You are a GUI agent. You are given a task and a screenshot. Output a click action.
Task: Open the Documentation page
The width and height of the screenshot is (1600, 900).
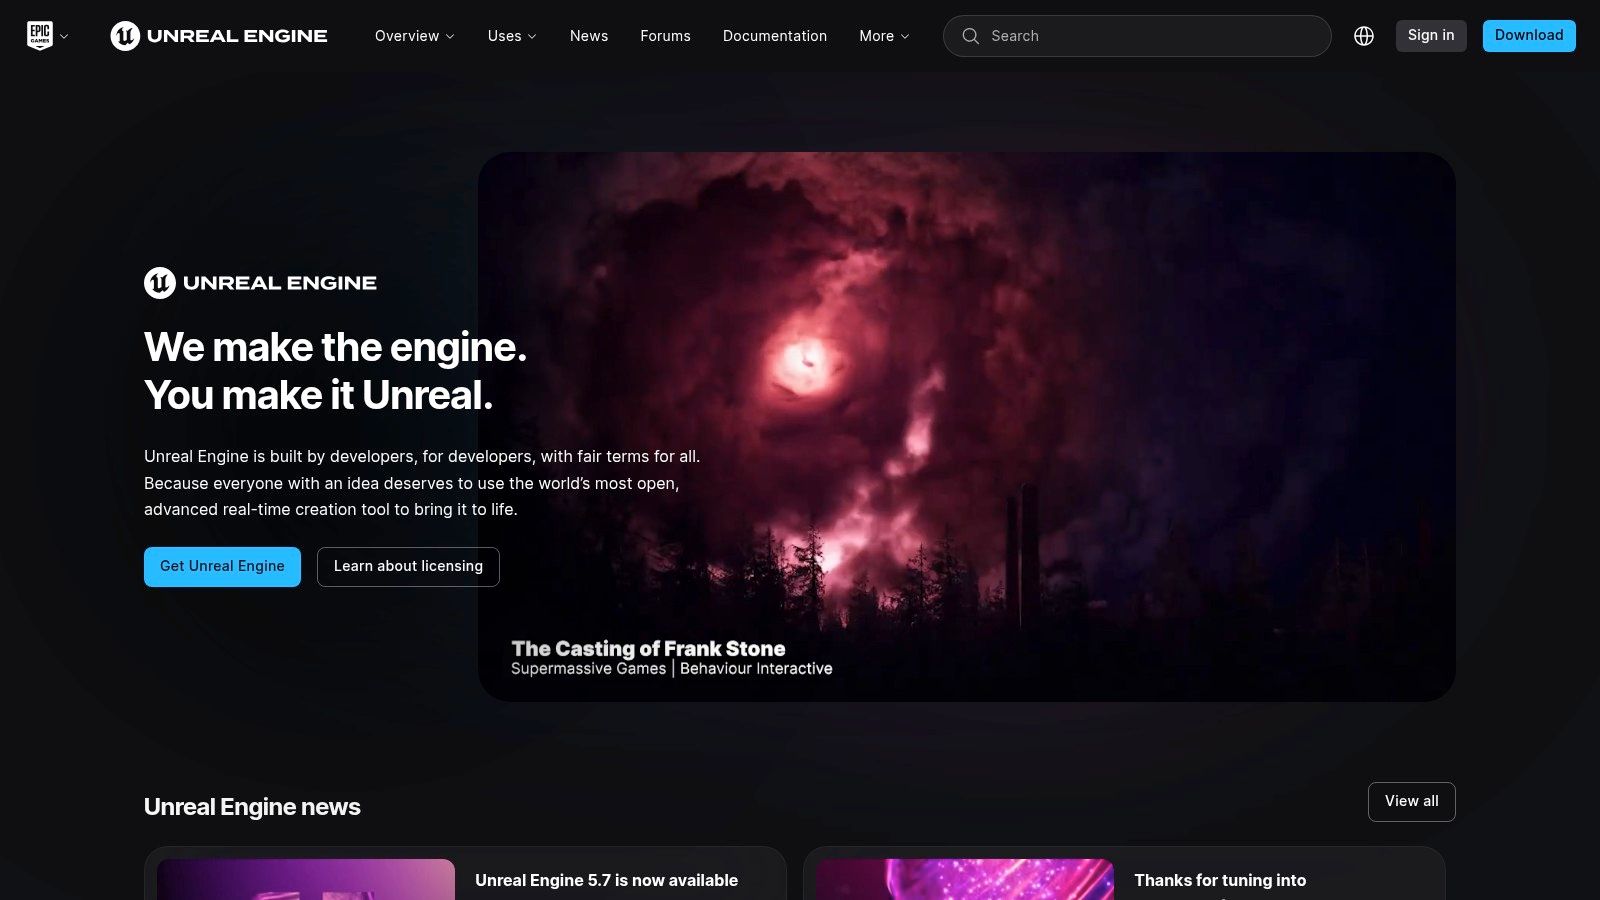775,36
